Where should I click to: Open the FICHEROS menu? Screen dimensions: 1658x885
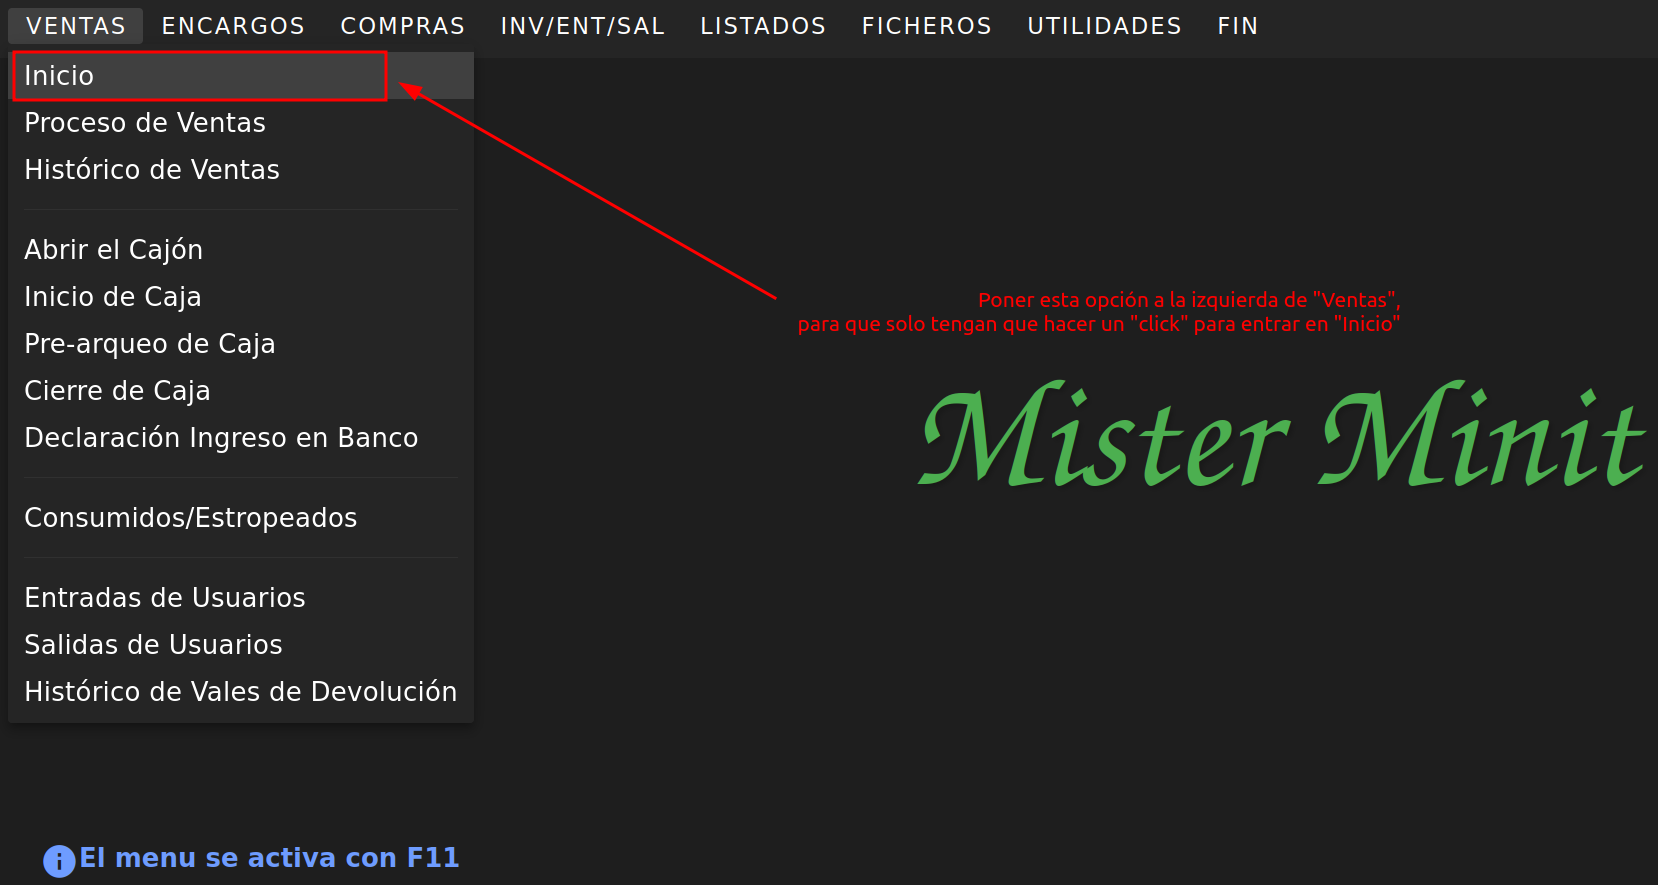[927, 26]
